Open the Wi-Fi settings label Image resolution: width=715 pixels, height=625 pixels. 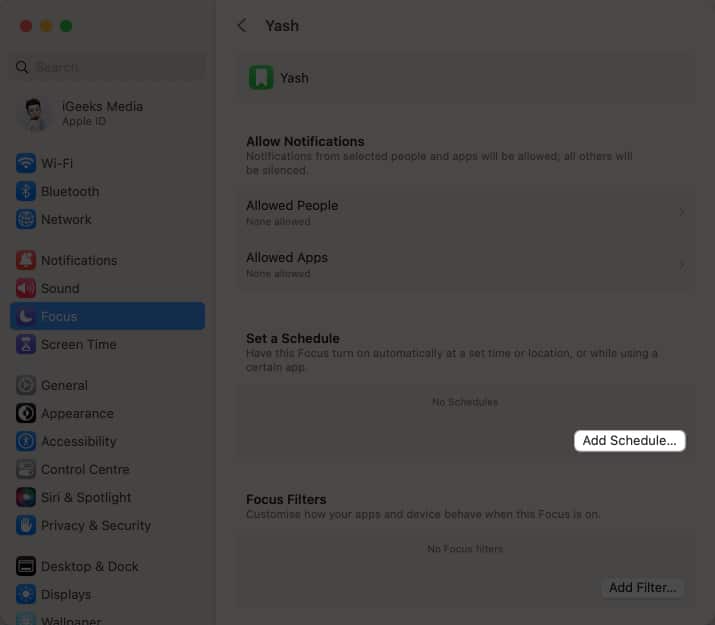coord(57,163)
